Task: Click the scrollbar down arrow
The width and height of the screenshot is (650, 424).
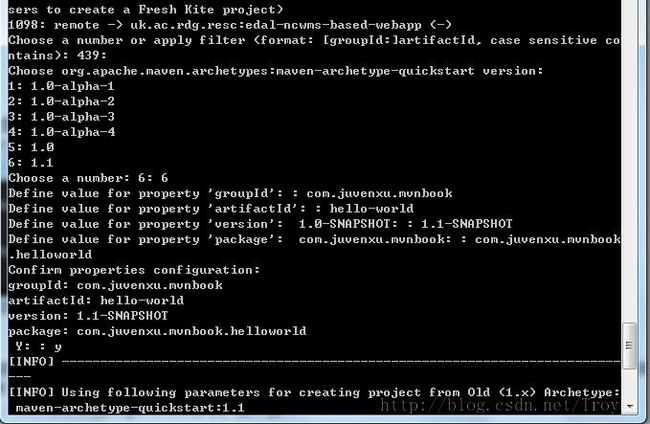Action: 630,407
